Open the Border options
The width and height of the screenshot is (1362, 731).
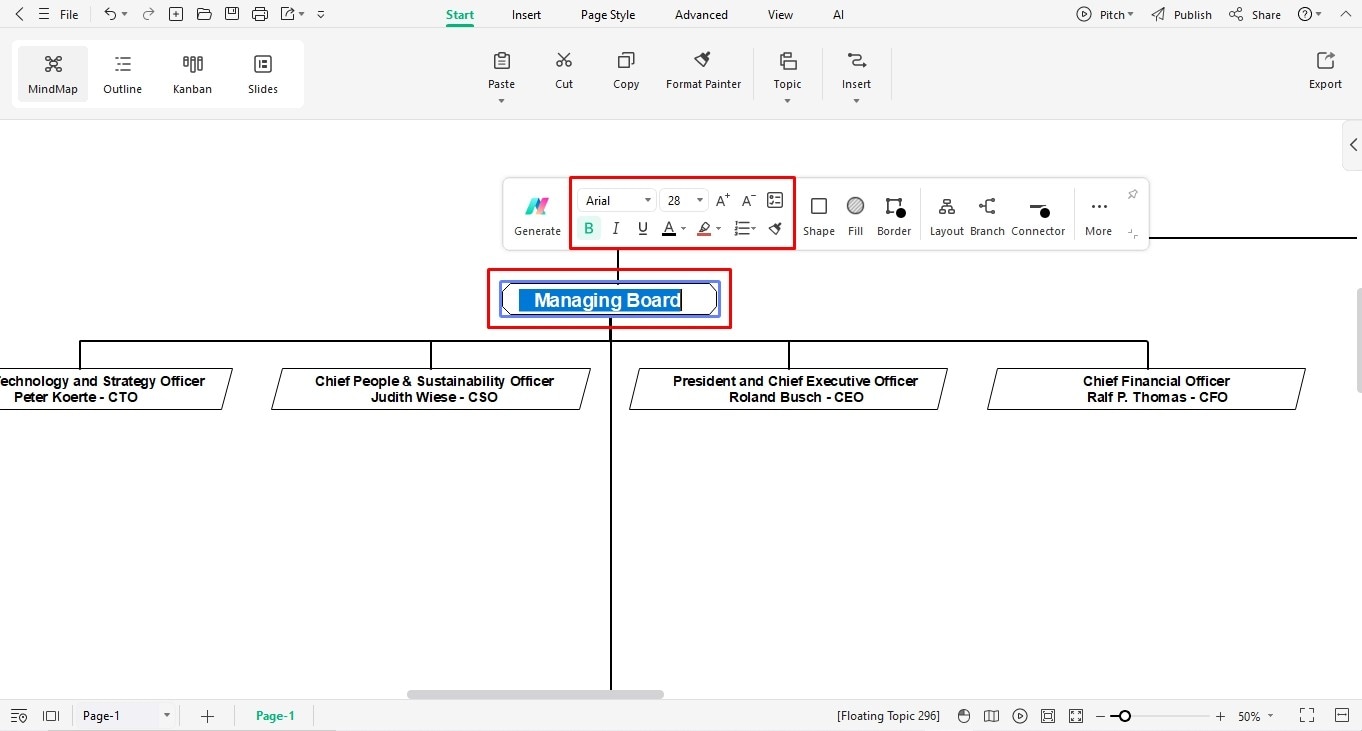pyautogui.click(x=894, y=215)
